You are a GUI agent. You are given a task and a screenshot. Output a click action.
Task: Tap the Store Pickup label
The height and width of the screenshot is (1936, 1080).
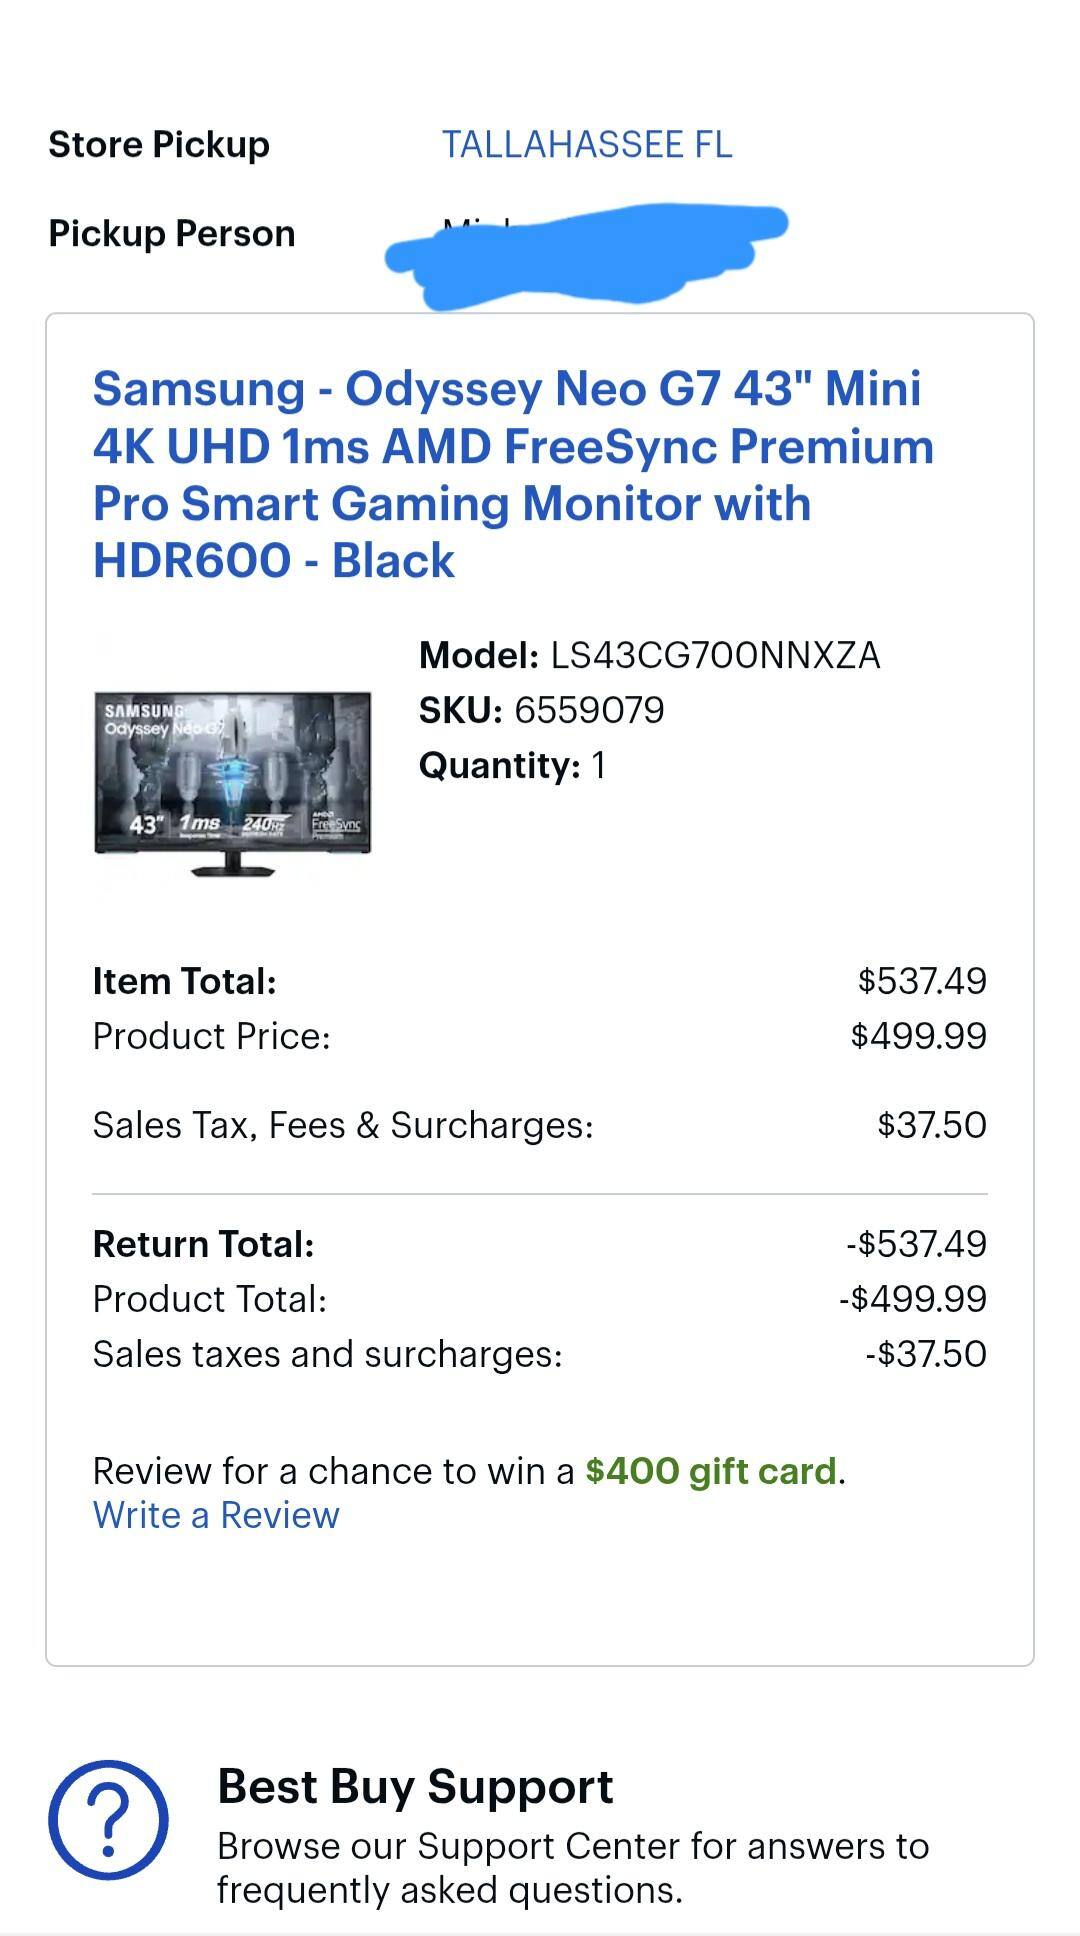click(x=159, y=145)
